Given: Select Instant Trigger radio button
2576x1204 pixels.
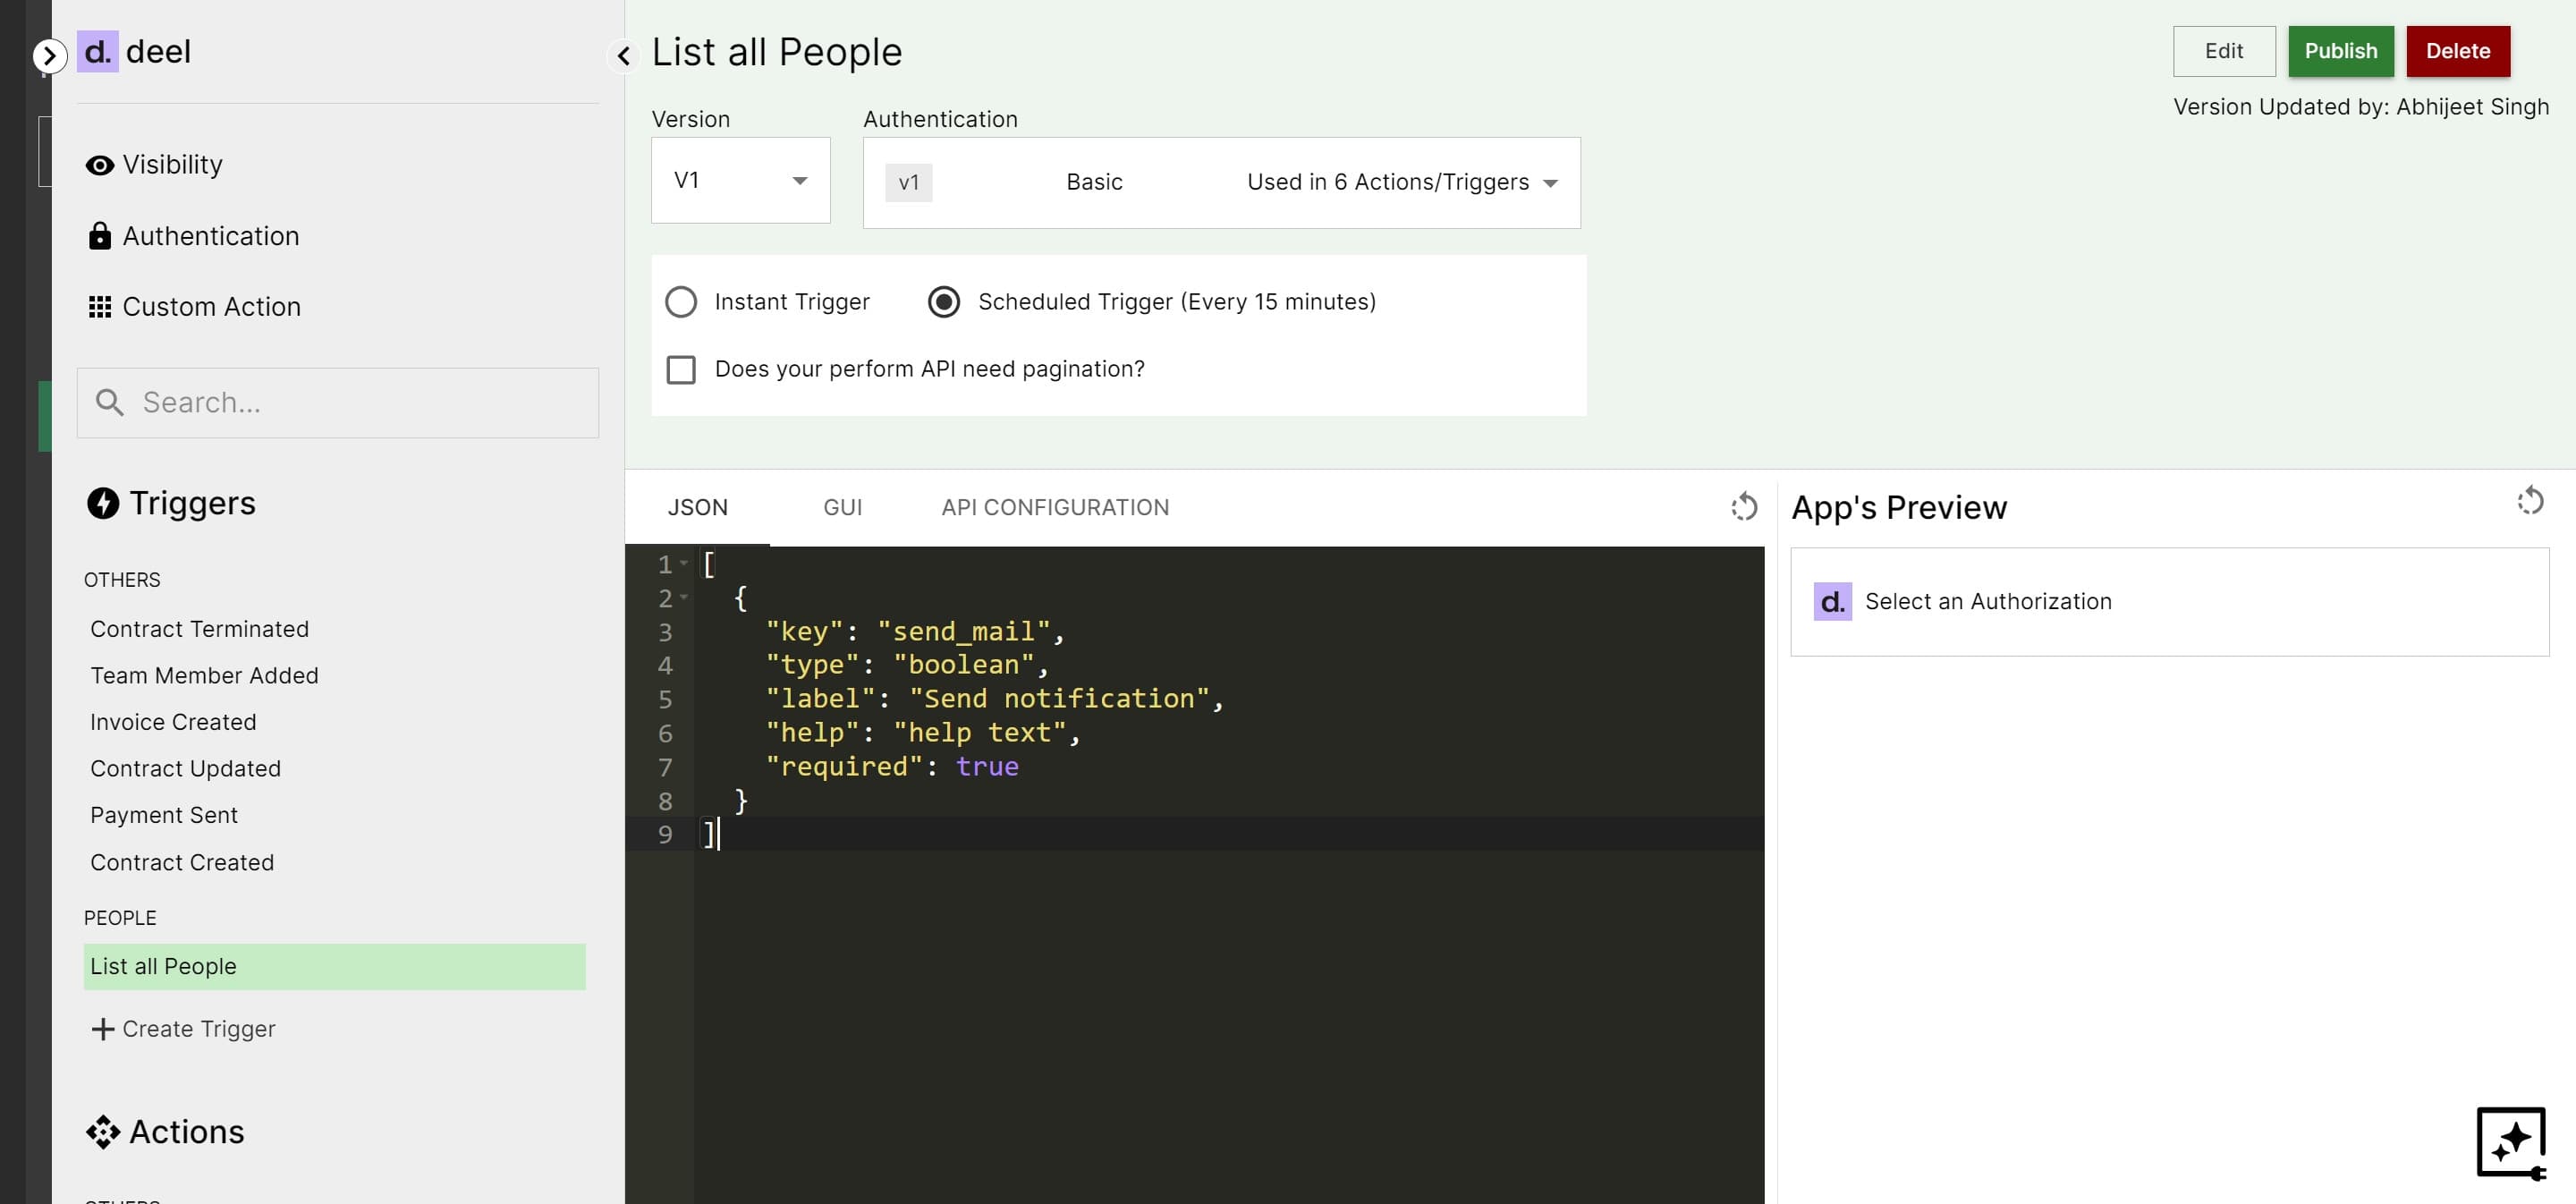Looking at the screenshot, I should pos(681,302).
